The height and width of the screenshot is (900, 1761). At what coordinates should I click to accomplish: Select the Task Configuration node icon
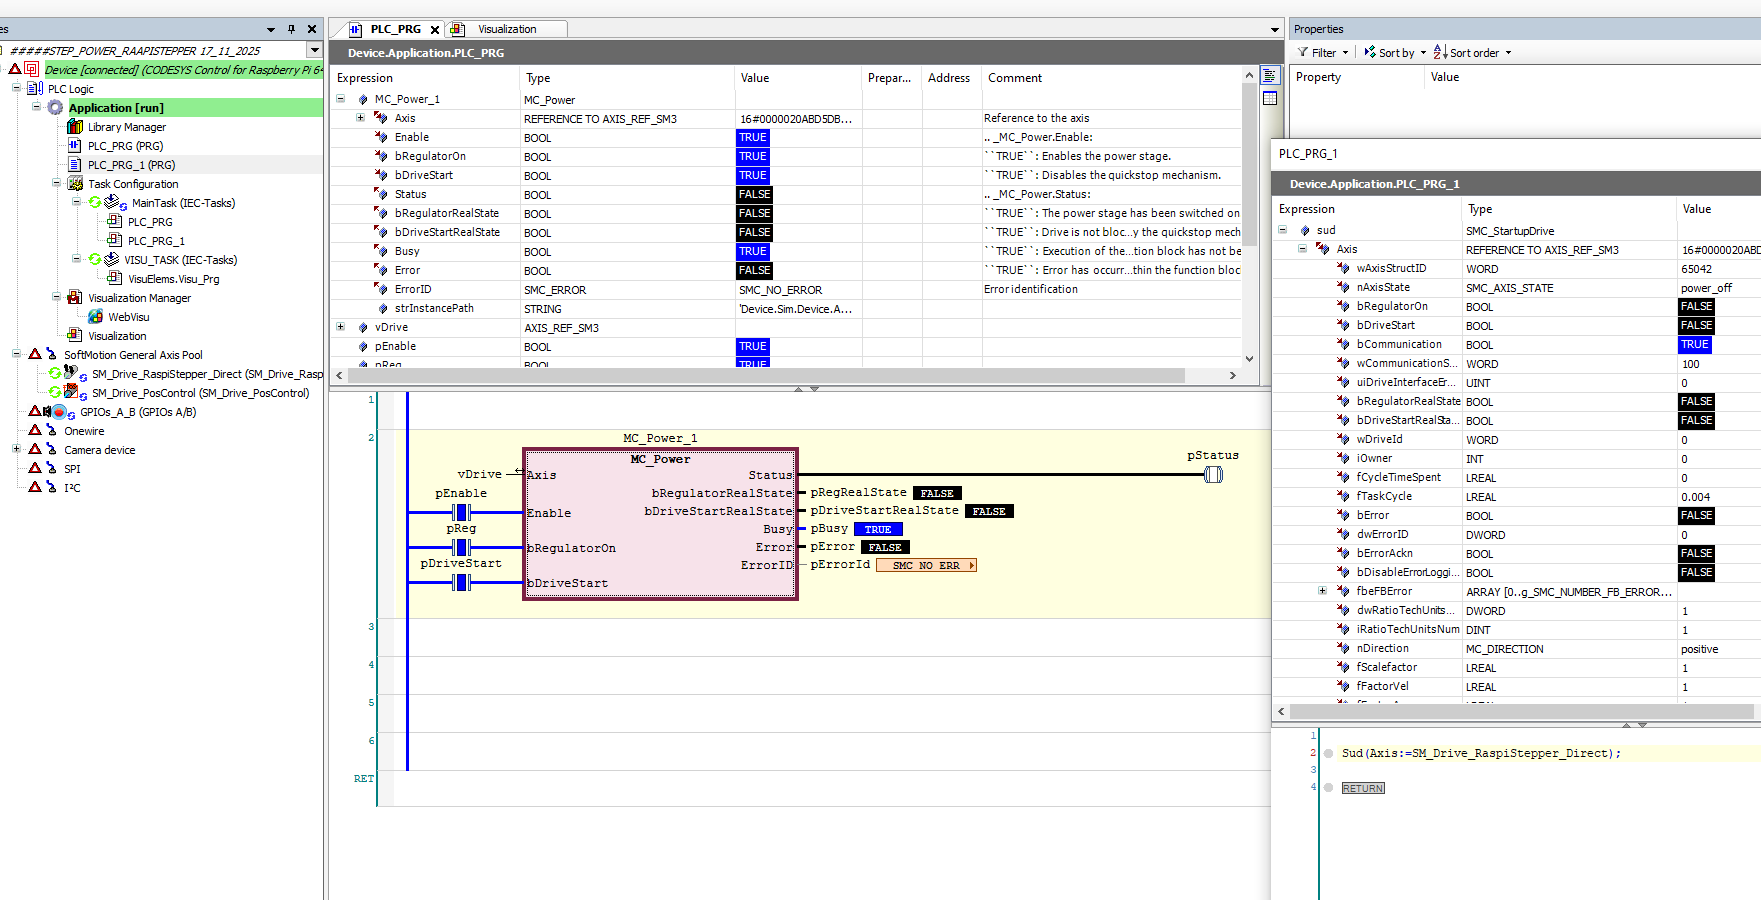[75, 184]
